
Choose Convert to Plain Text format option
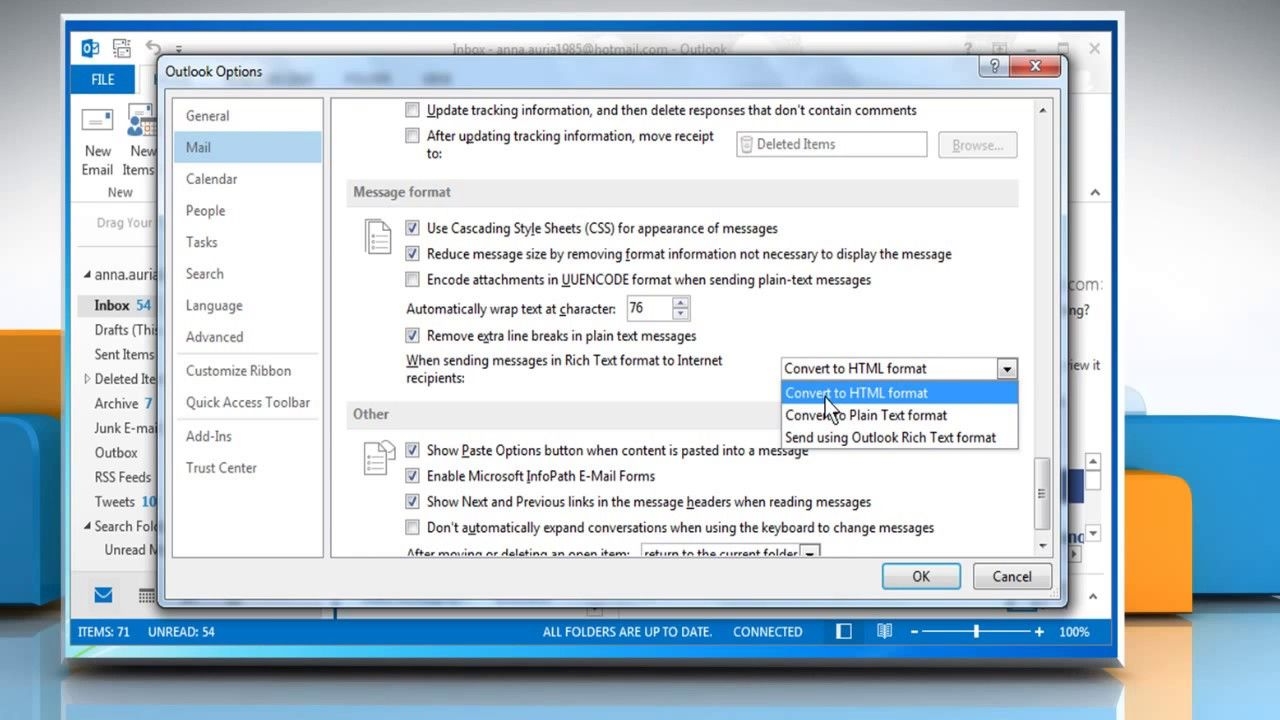click(899, 415)
